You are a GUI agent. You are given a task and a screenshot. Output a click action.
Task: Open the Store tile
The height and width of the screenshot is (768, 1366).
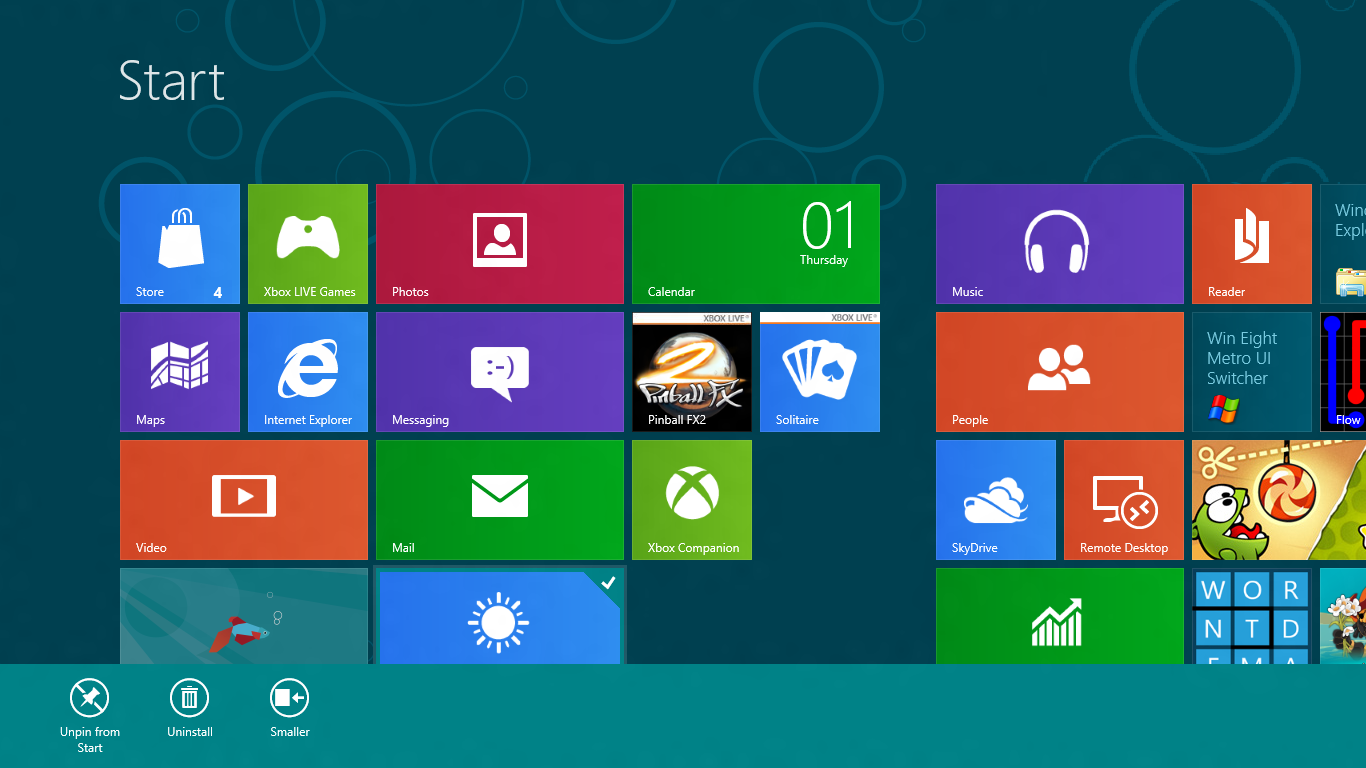(x=180, y=244)
